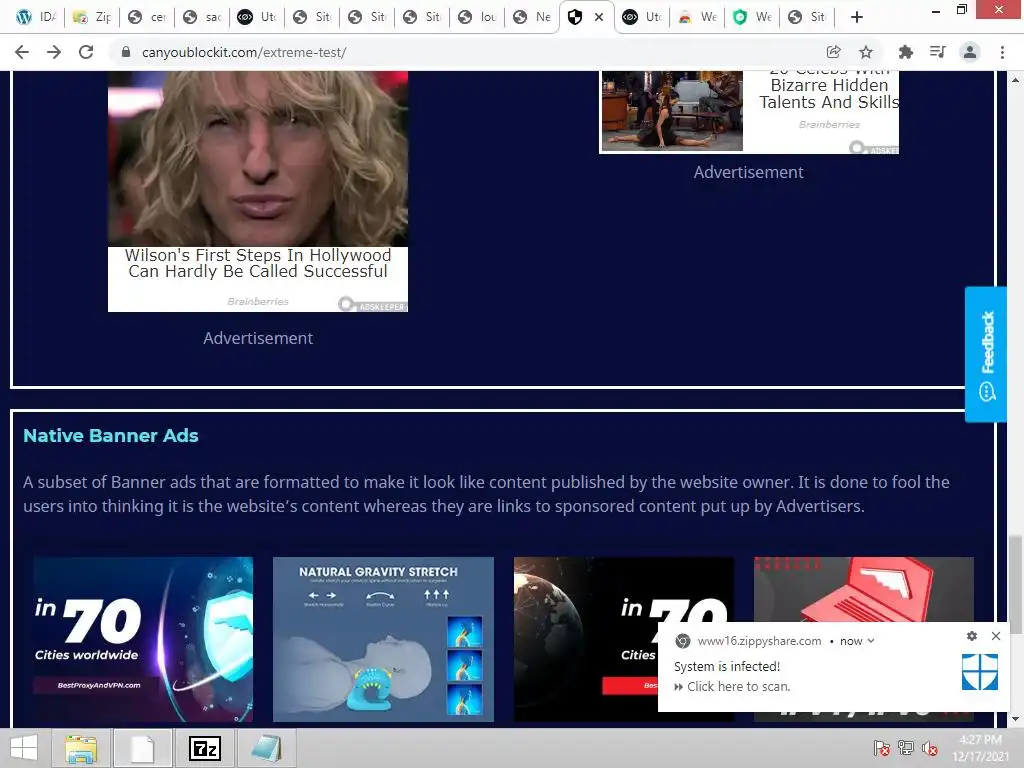This screenshot has height=768, width=1024.
Task: Open a new browser tab
Action: (857, 17)
